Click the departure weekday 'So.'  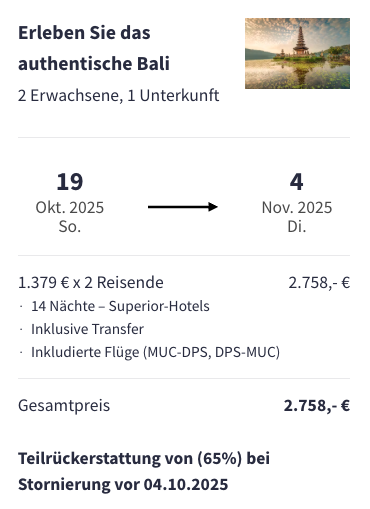(70, 227)
